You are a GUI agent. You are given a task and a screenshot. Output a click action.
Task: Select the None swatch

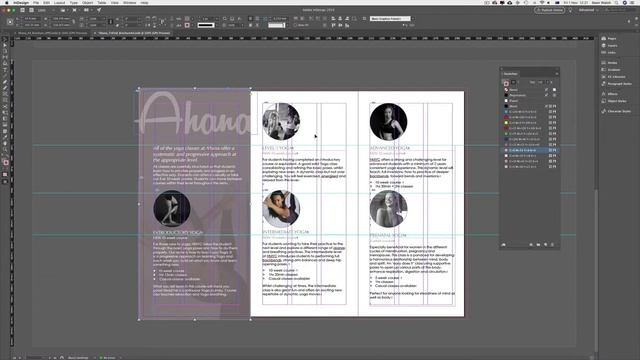pyautogui.click(x=530, y=90)
